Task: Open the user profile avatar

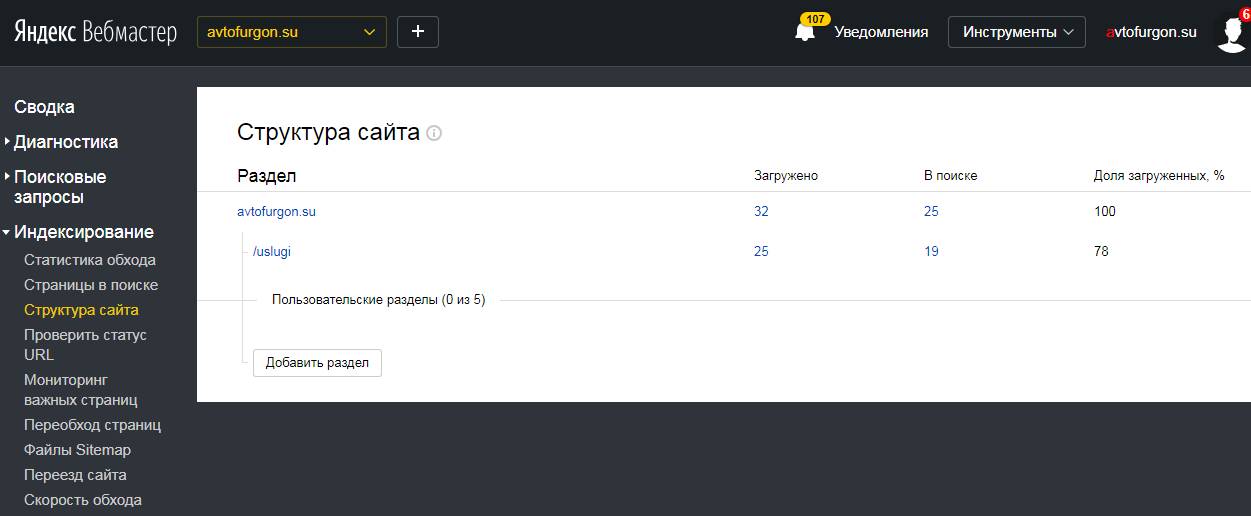Action: (x=1231, y=33)
